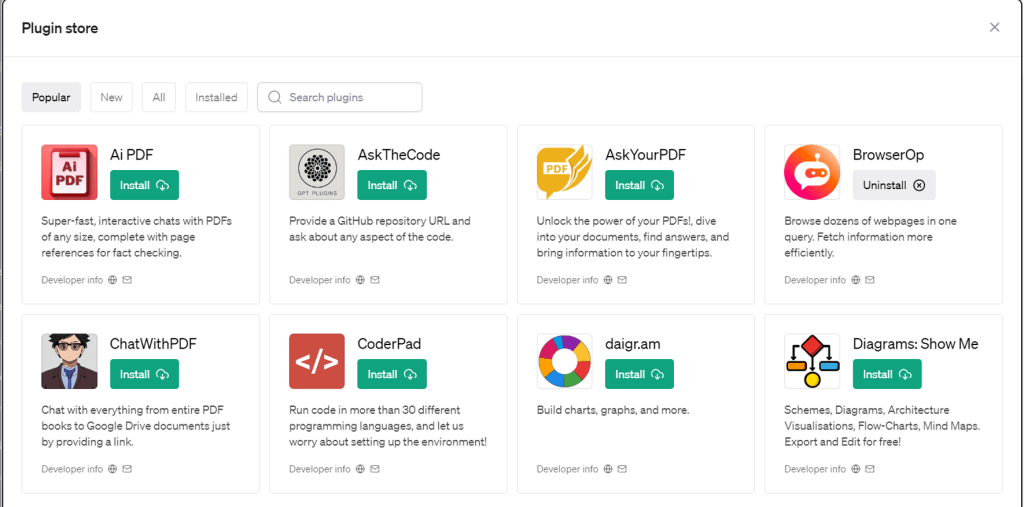The height and width of the screenshot is (507, 1024).
Task: Click the email envelope icon under BrowserOp
Action: point(870,280)
